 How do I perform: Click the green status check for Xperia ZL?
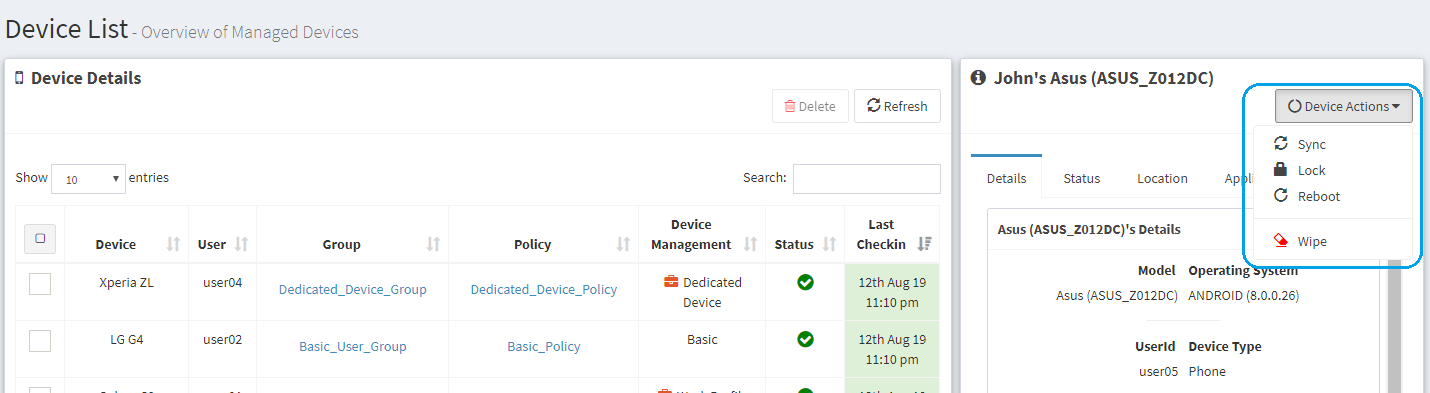click(805, 283)
